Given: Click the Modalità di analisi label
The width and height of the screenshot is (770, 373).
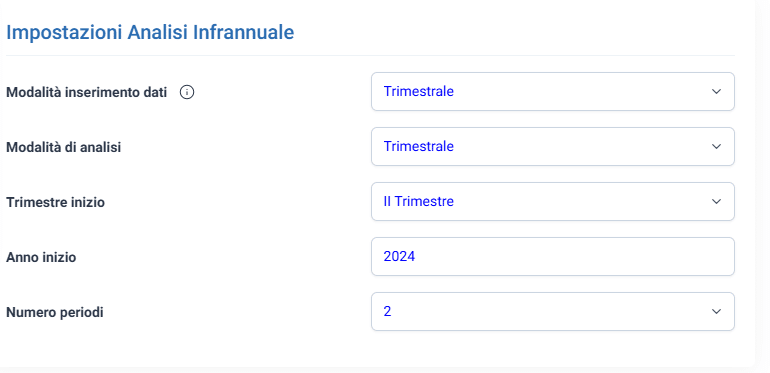Looking at the screenshot, I should (63, 147).
